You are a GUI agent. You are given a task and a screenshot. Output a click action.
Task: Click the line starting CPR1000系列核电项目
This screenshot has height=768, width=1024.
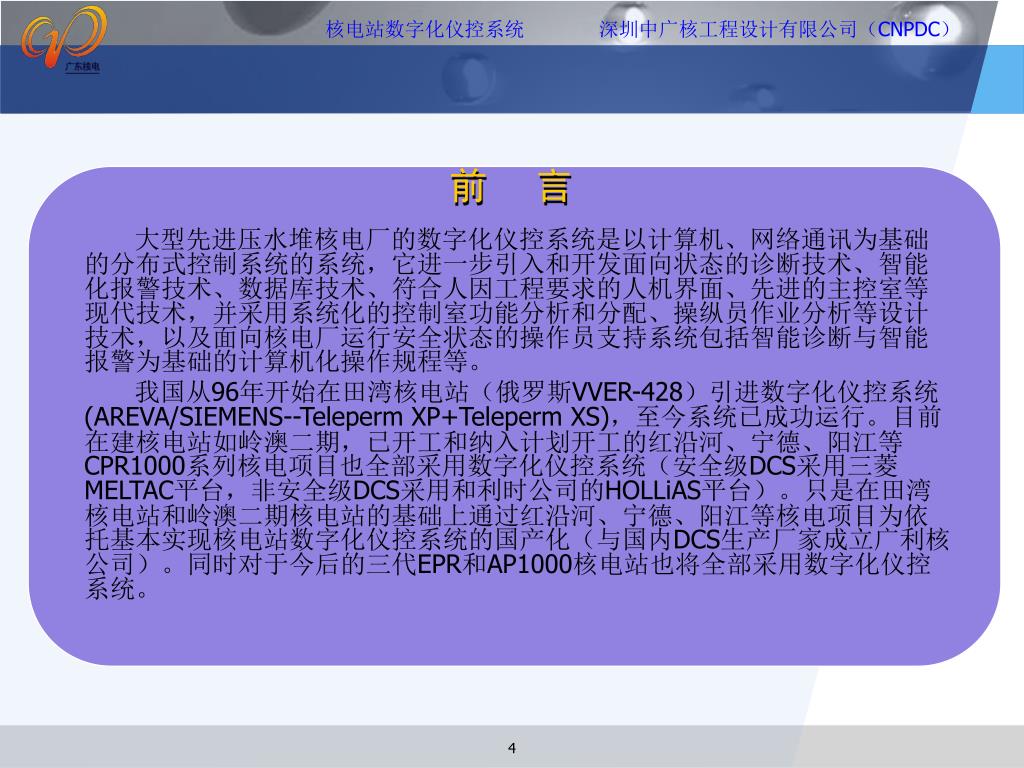tap(491, 466)
